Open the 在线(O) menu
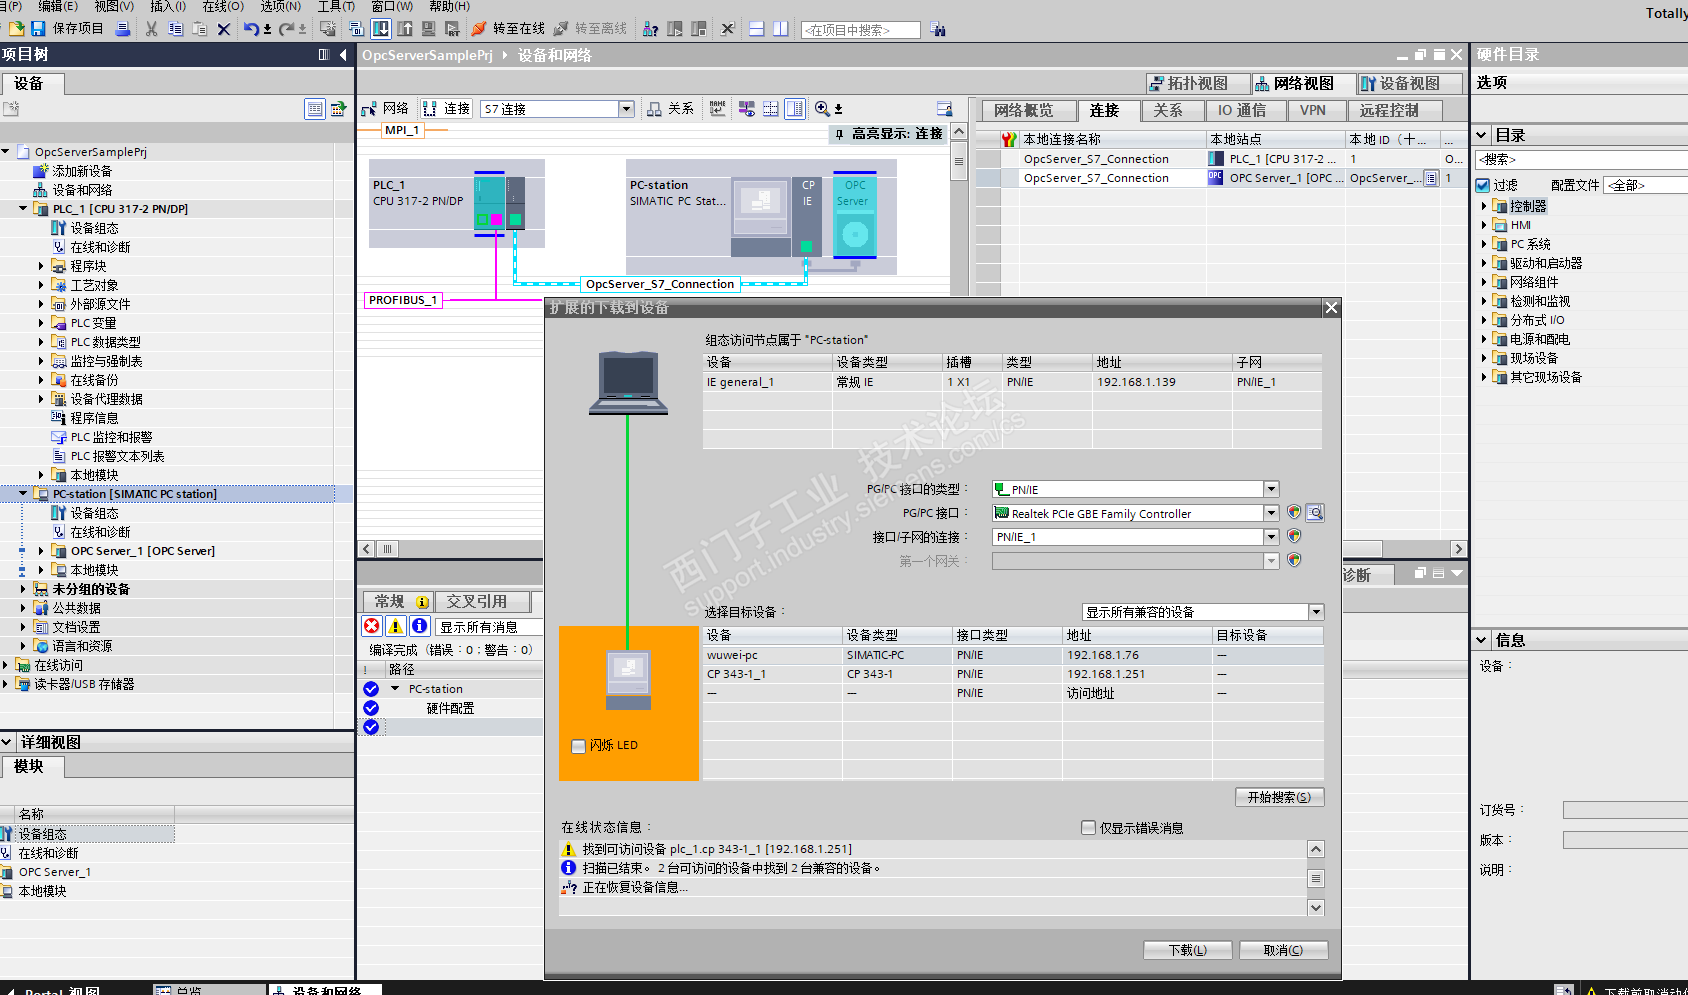The height and width of the screenshot is (995, 1688). click(x=223, y=6)
